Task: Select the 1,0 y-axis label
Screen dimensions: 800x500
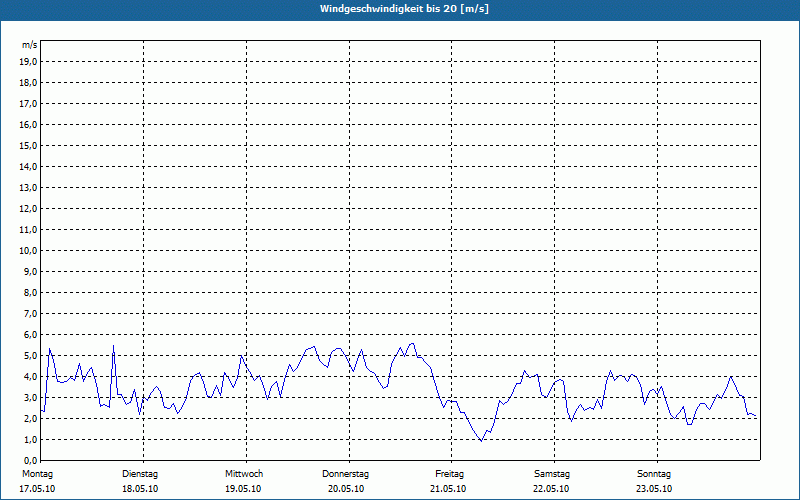Action: (31, 440)
